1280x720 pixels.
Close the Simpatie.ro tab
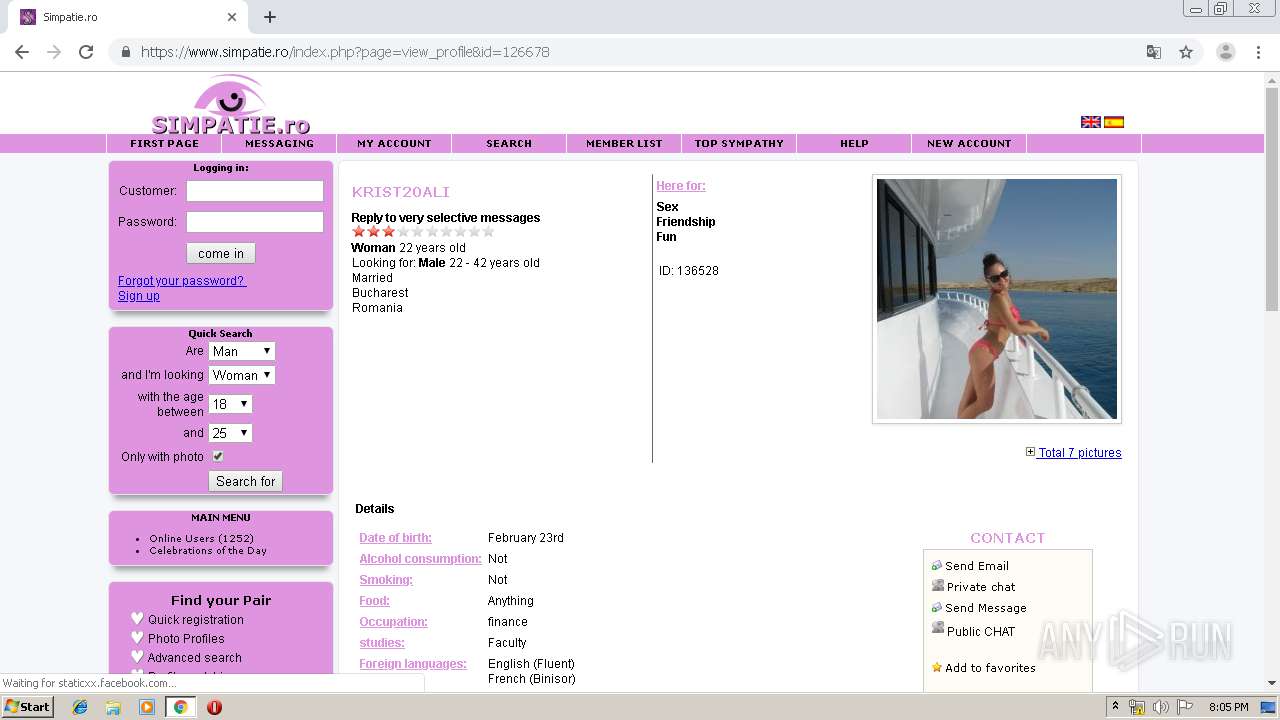pos(232,17)
